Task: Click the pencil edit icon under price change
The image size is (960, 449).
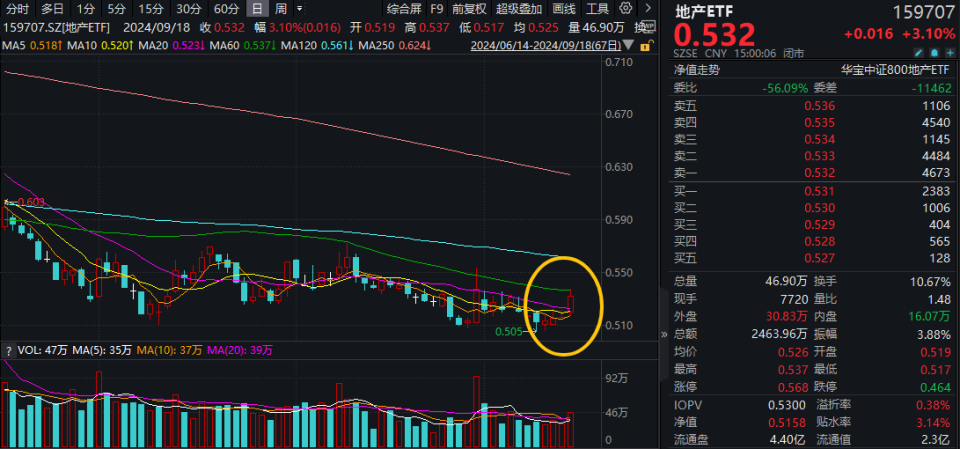Action: click(919, 53)
